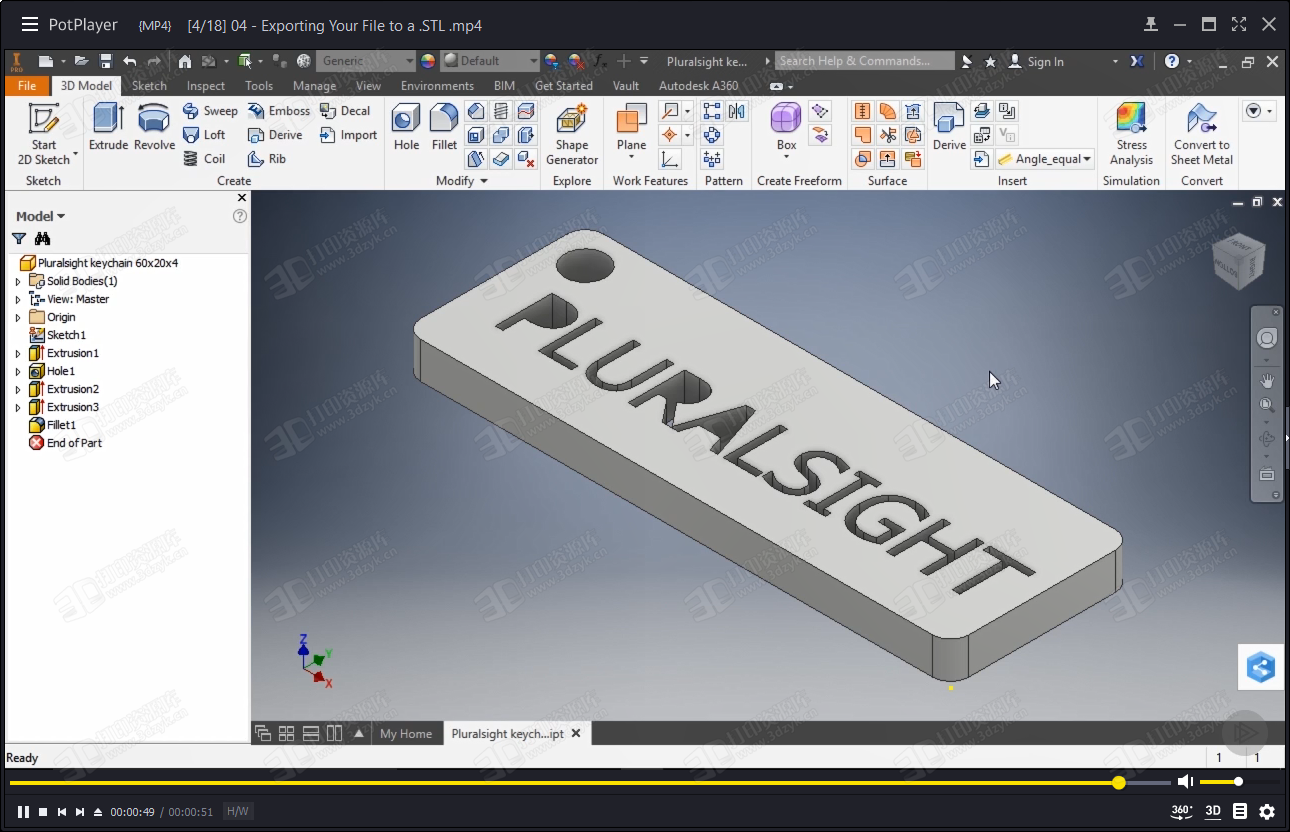Apply a Decal
1290x832 pixels.
(x=345, y=111)
